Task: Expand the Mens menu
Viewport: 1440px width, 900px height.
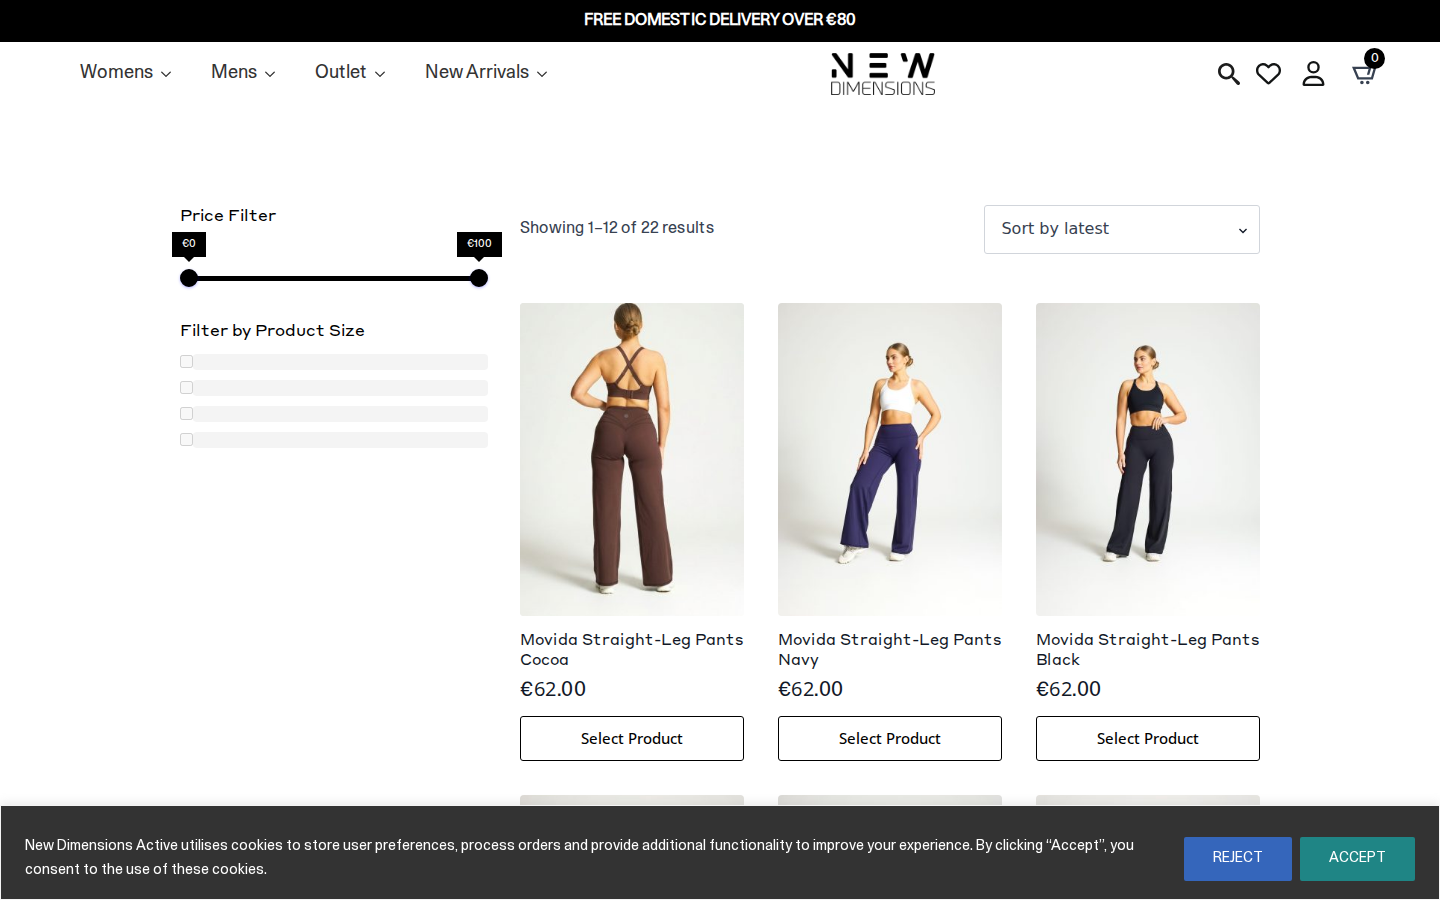Action: tap(243, 72)
